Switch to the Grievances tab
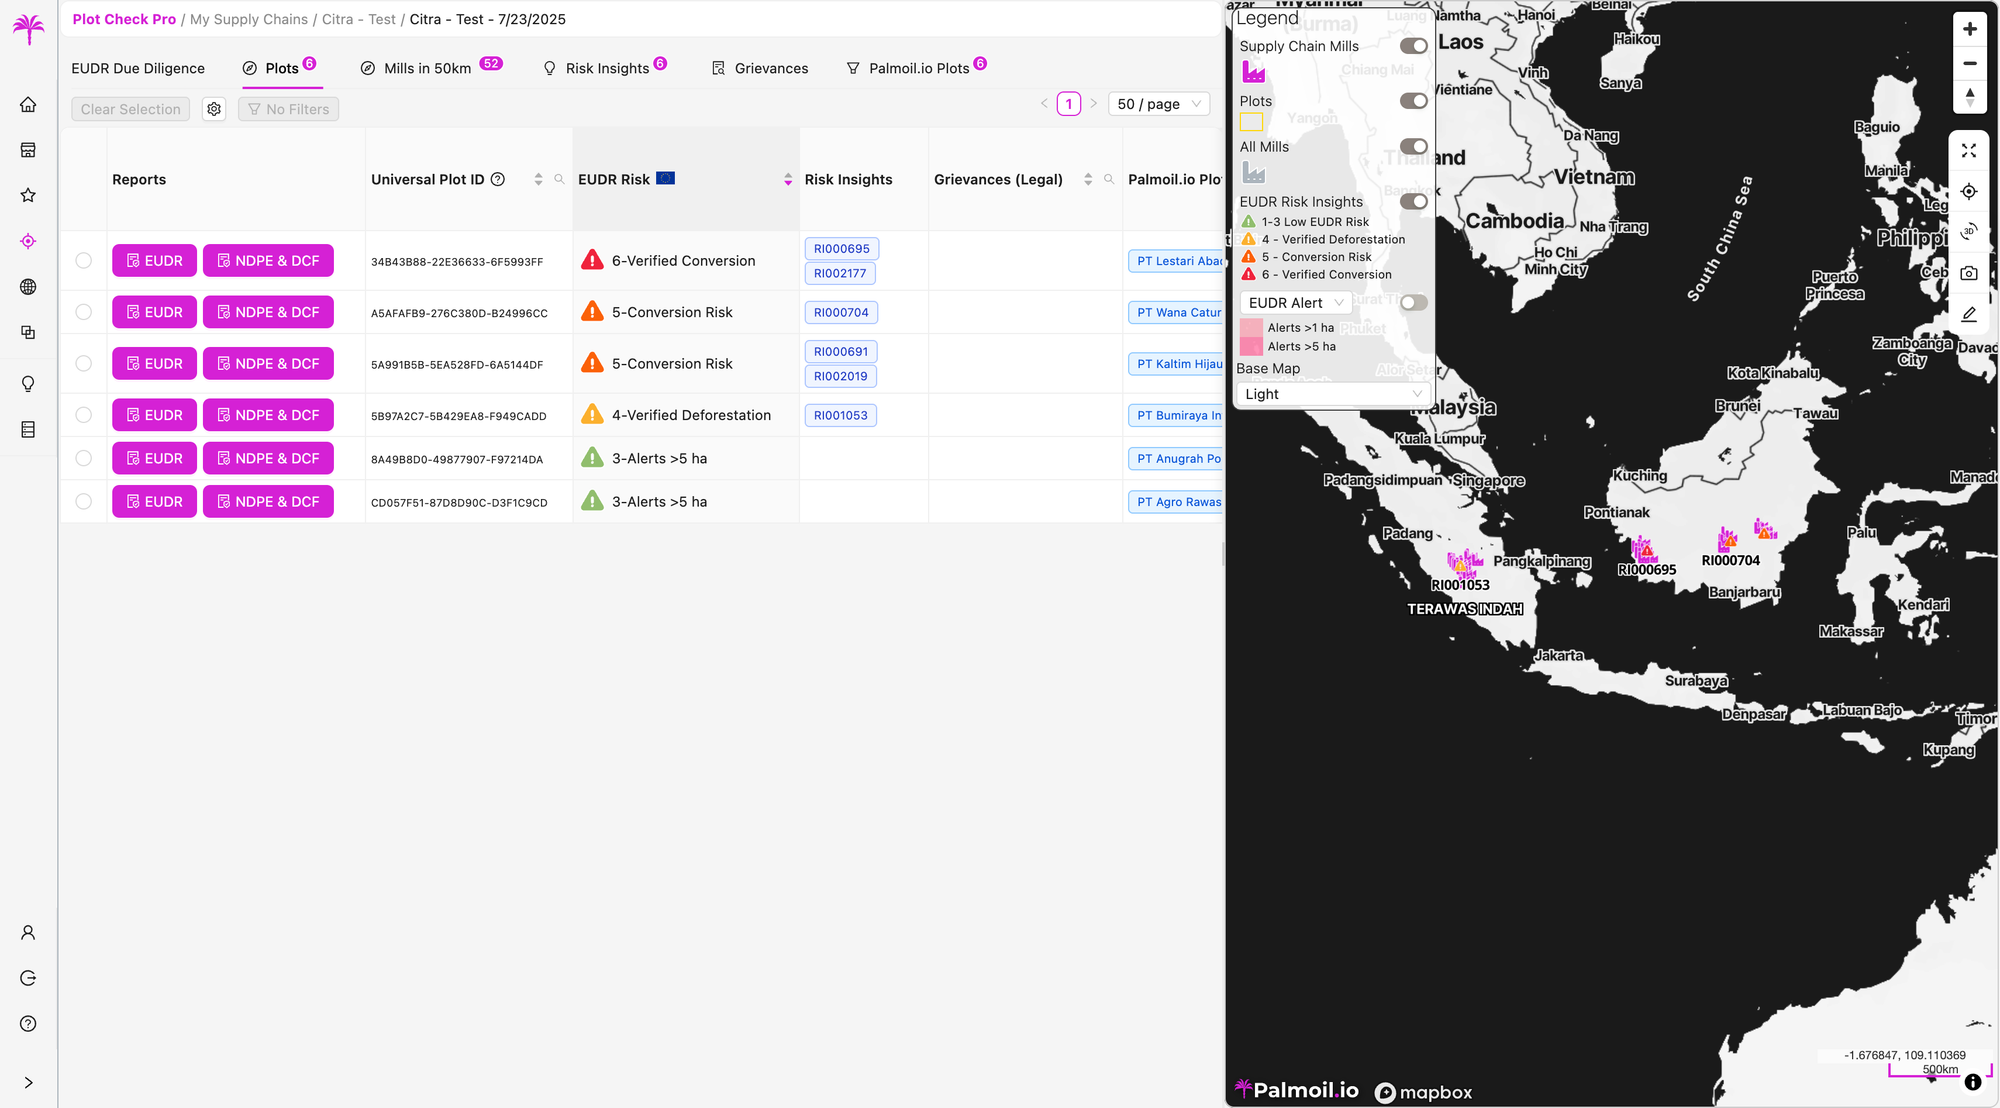The image size is (2000, 1108). [x=760, y=68]
